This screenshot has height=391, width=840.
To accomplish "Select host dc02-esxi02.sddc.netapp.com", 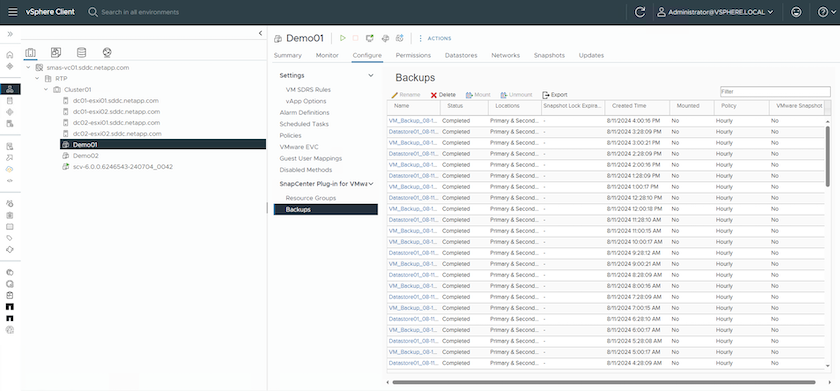I will point(117,134).
